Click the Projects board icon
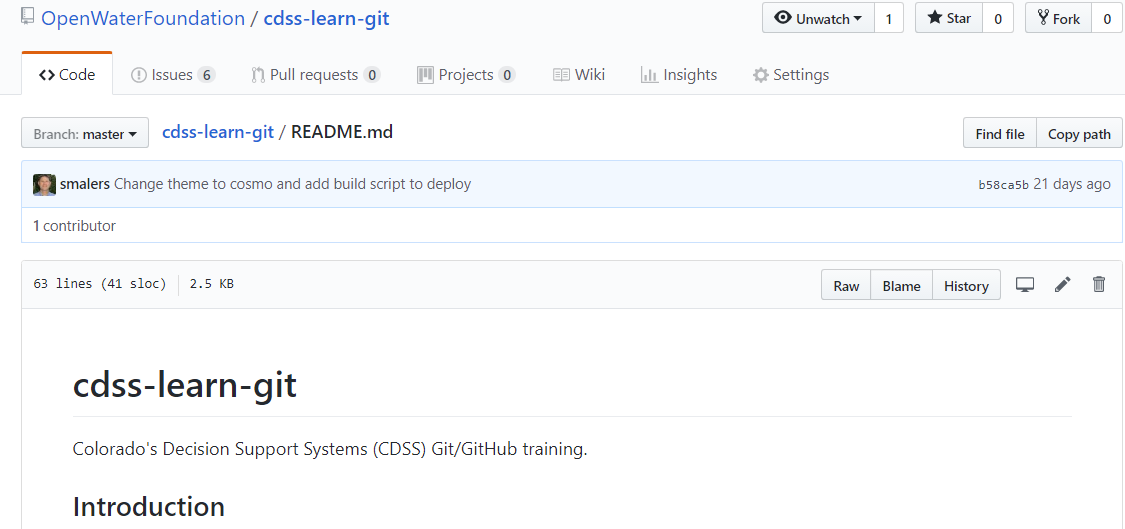 point(425,75)
